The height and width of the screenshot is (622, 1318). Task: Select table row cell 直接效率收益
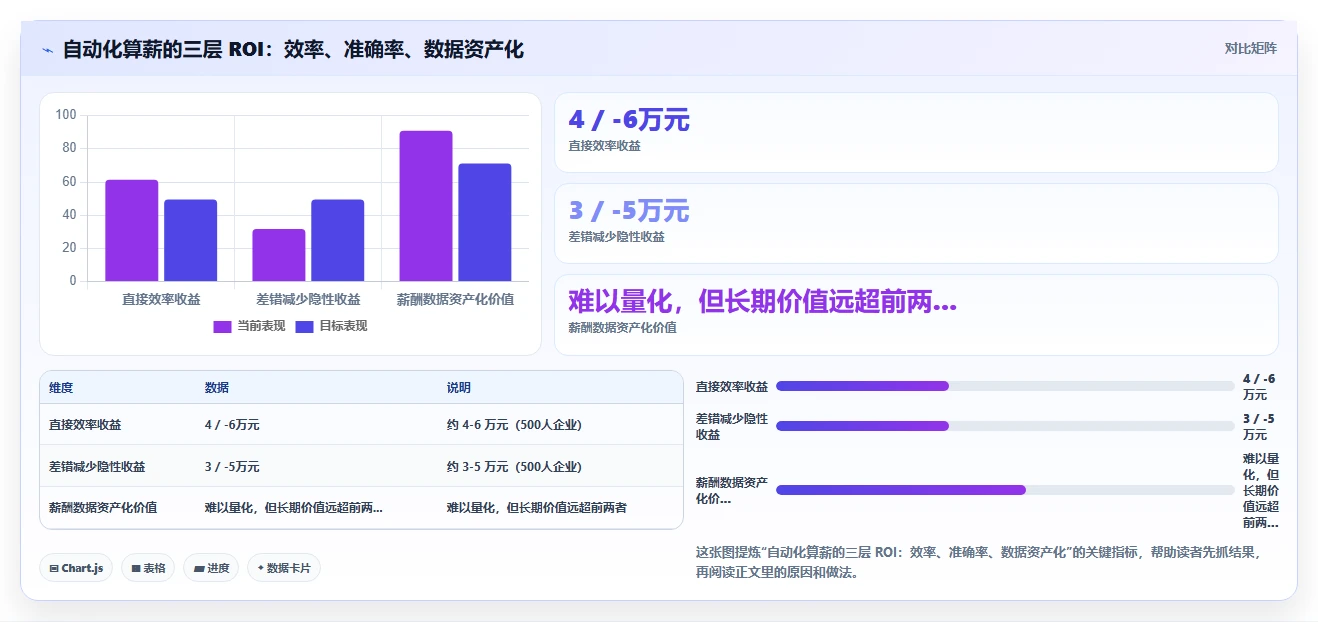point(85,425)
